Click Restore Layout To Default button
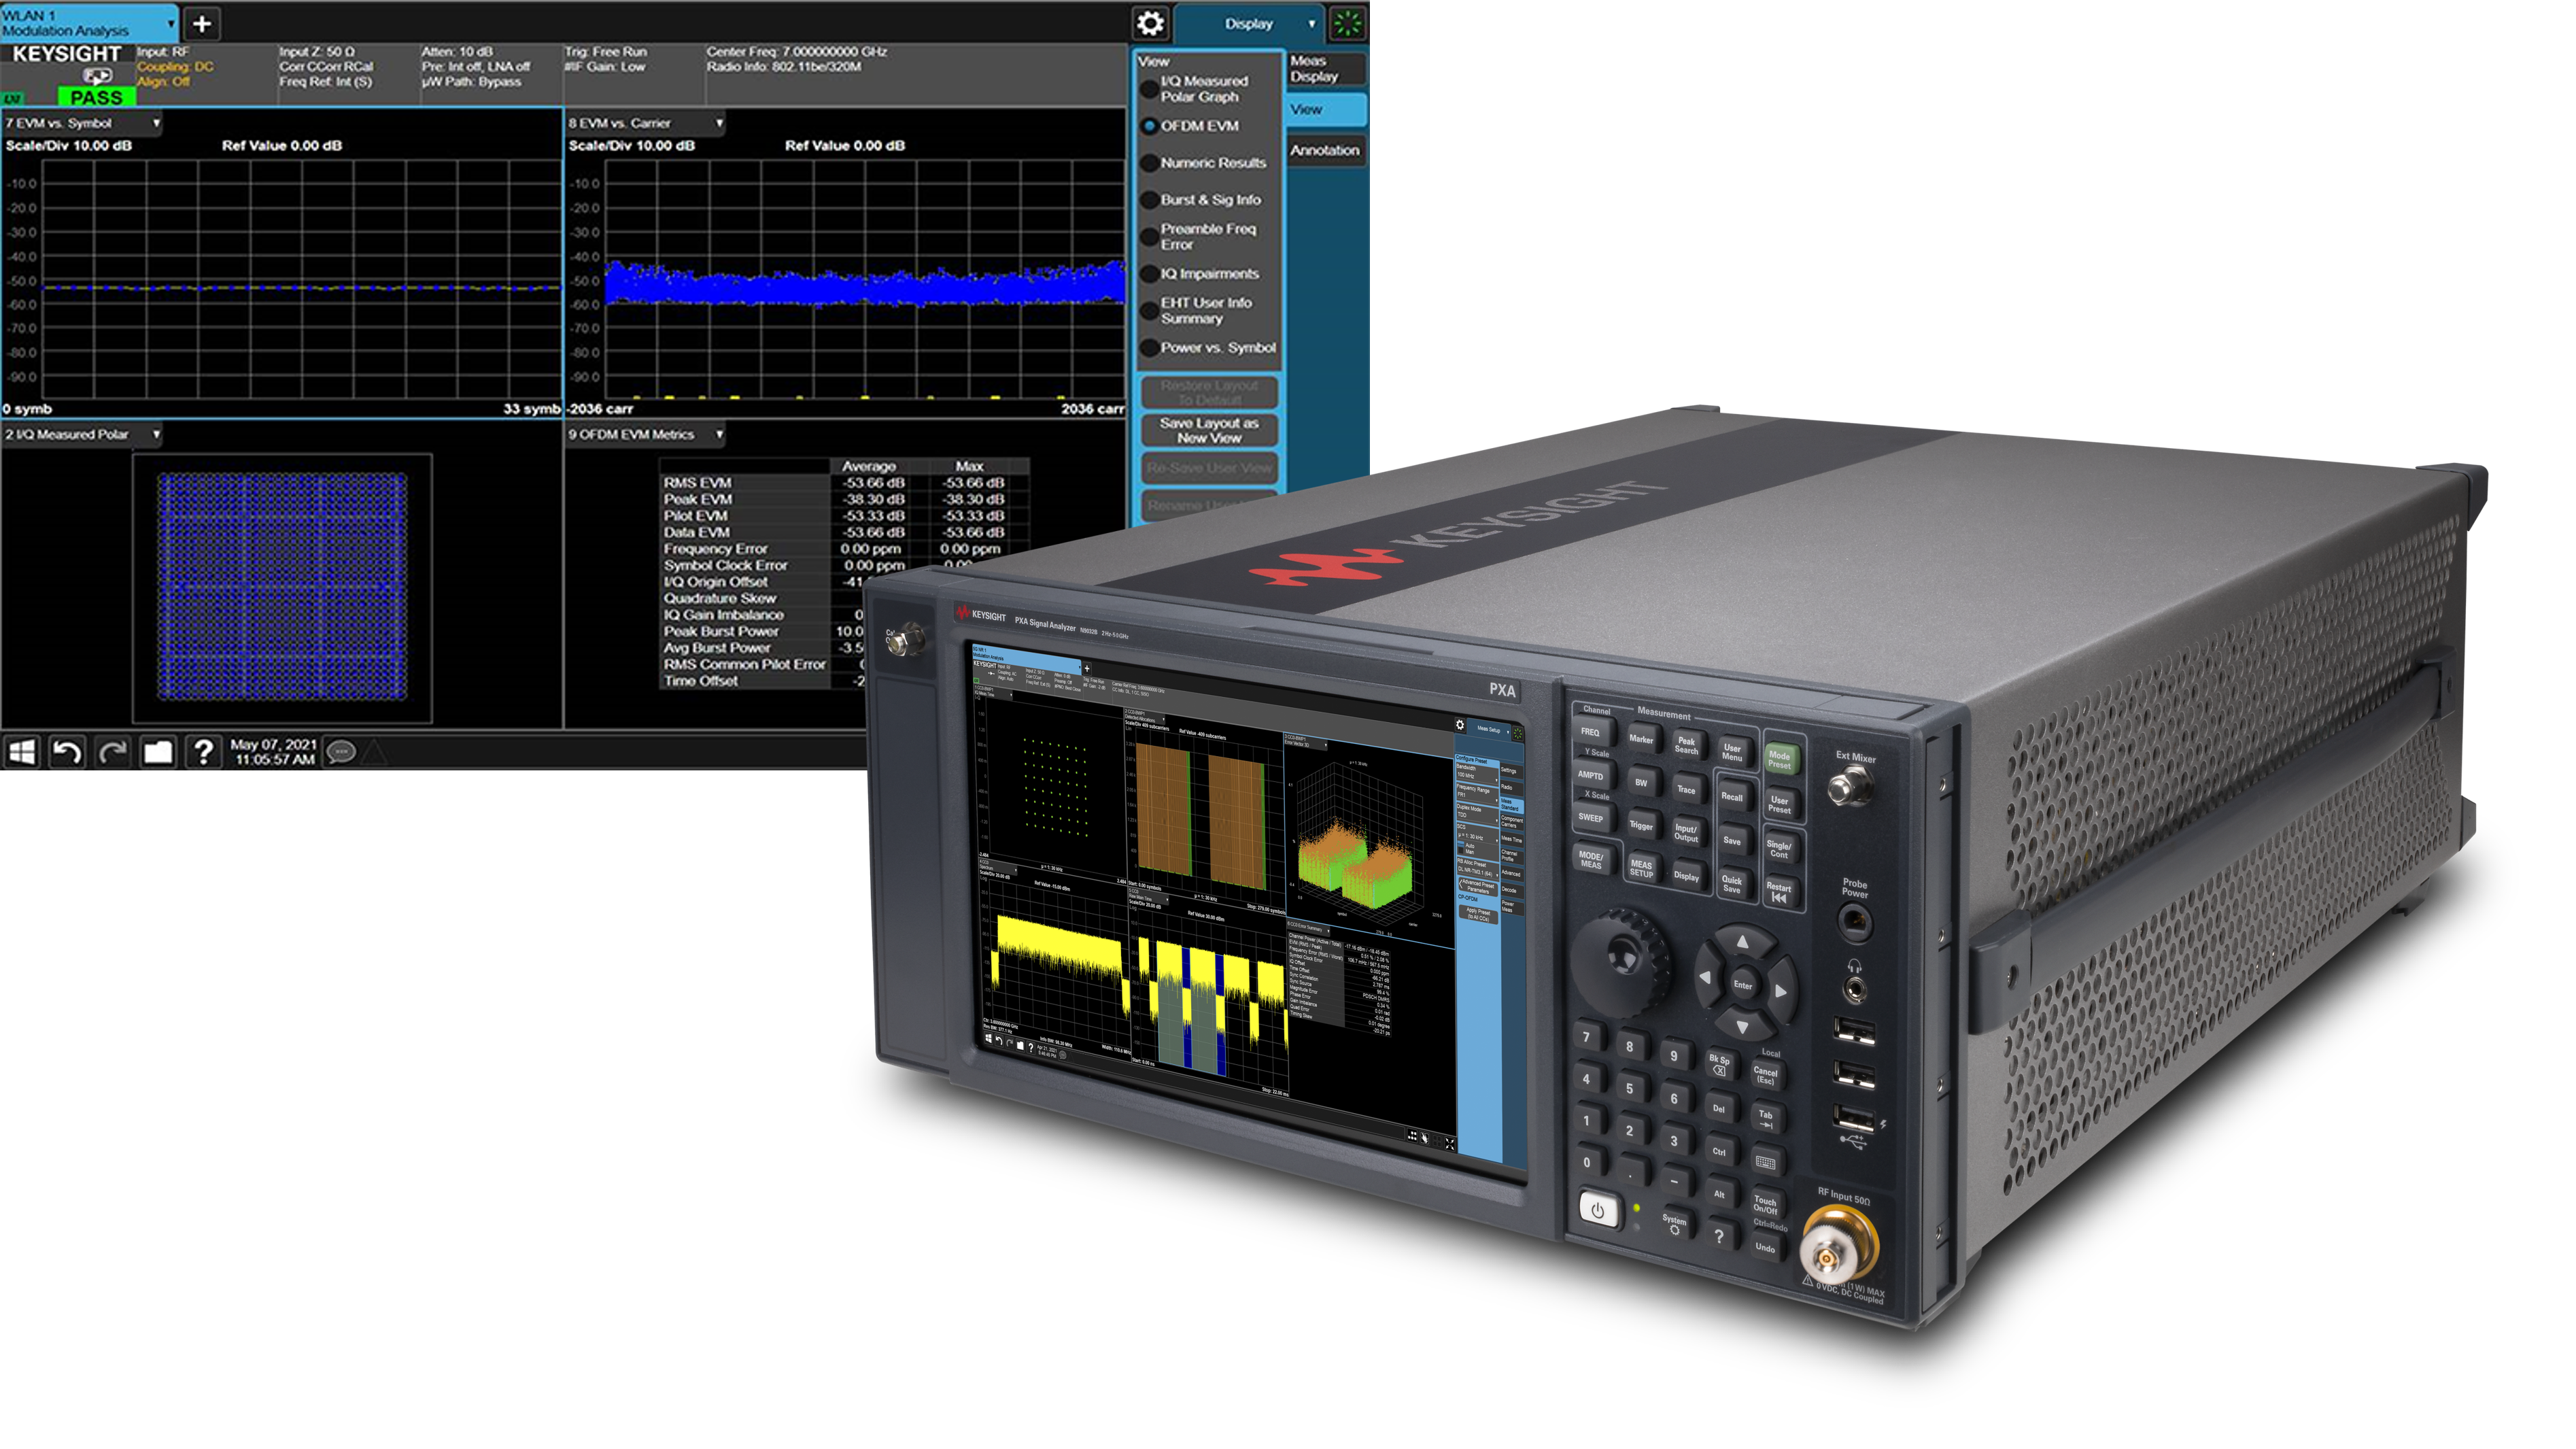 pos(1209,393)
